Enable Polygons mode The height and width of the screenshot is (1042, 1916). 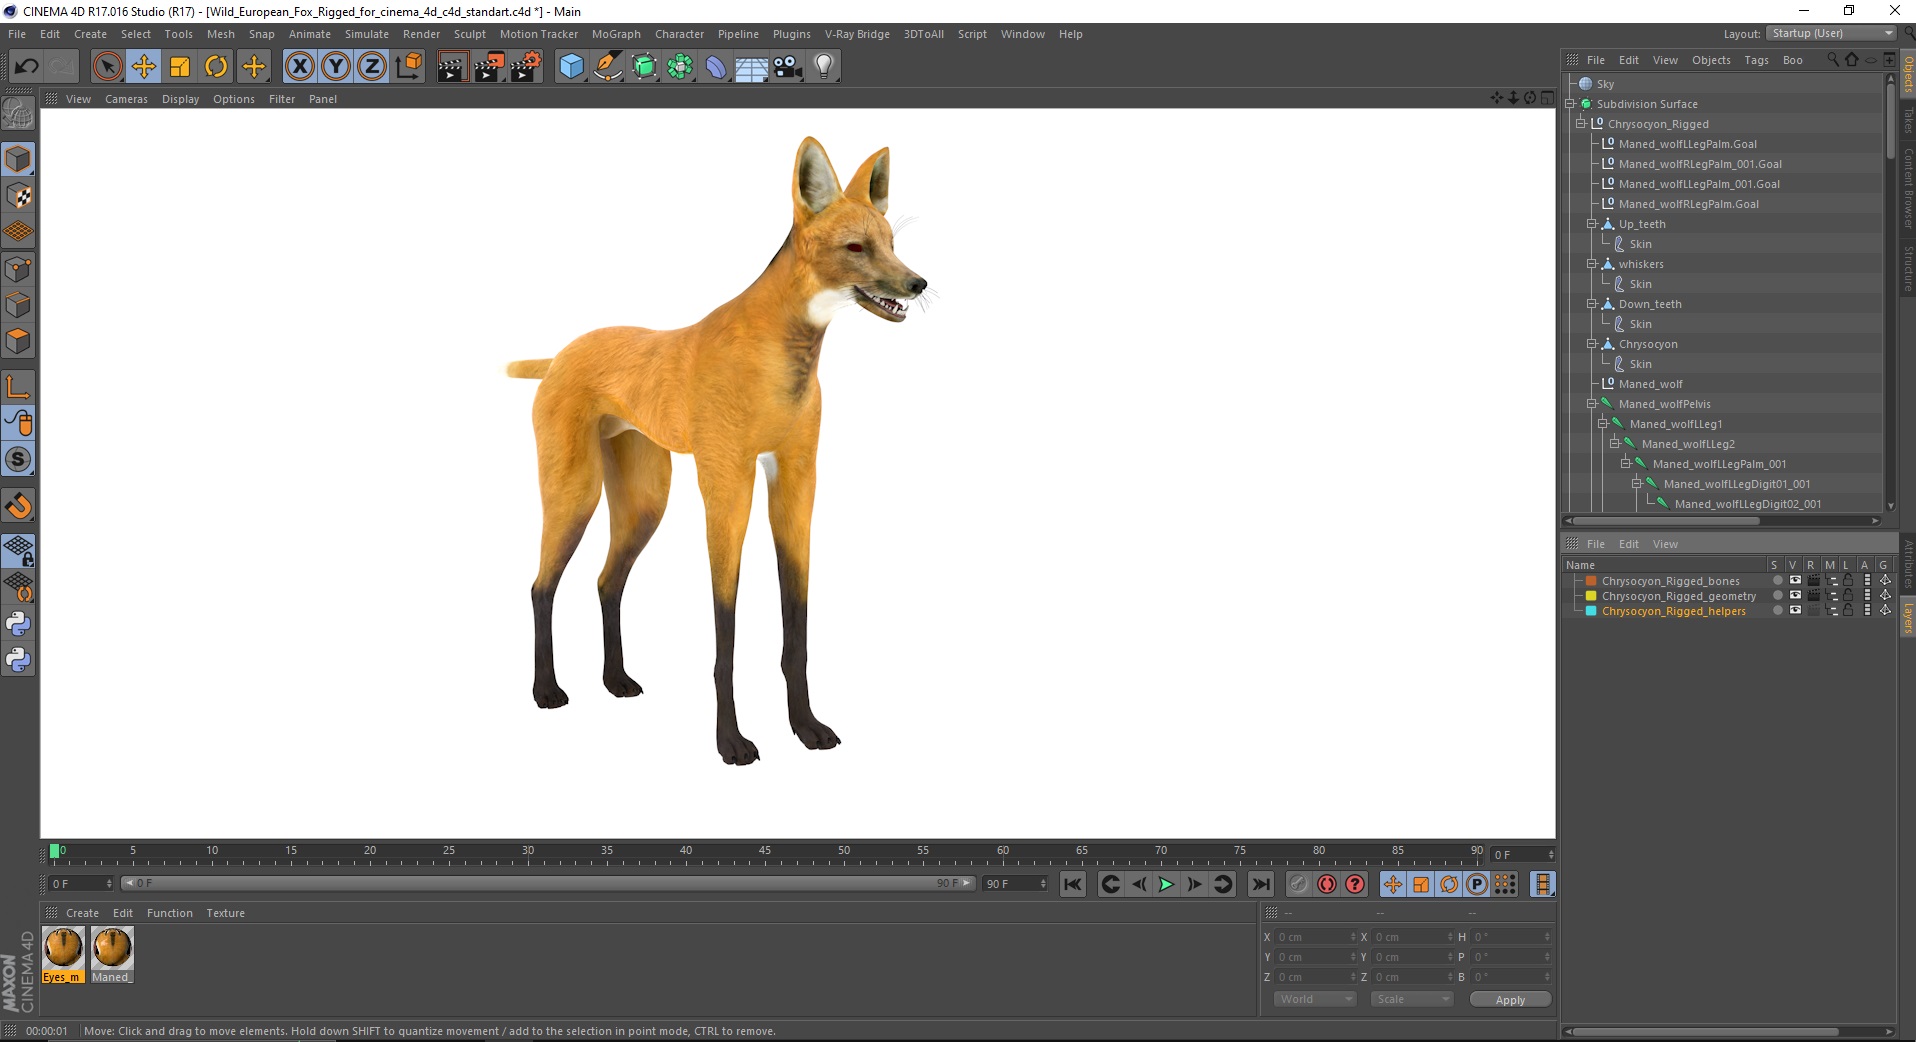point(19,341)
